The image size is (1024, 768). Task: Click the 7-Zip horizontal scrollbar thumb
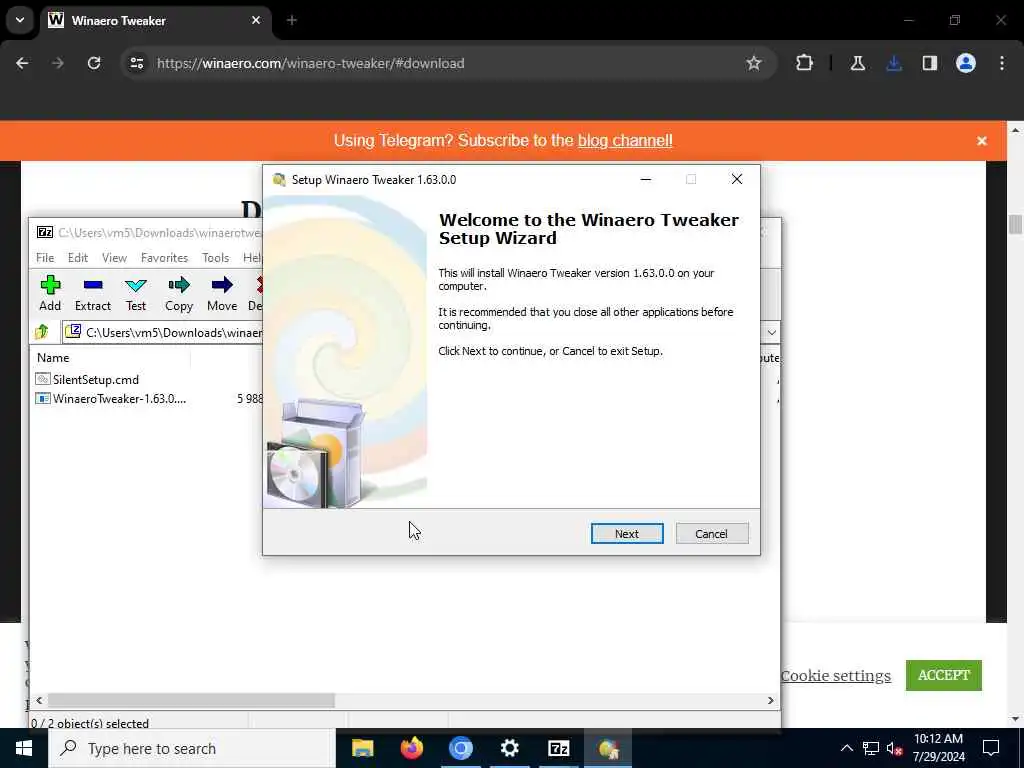[191, 700]
